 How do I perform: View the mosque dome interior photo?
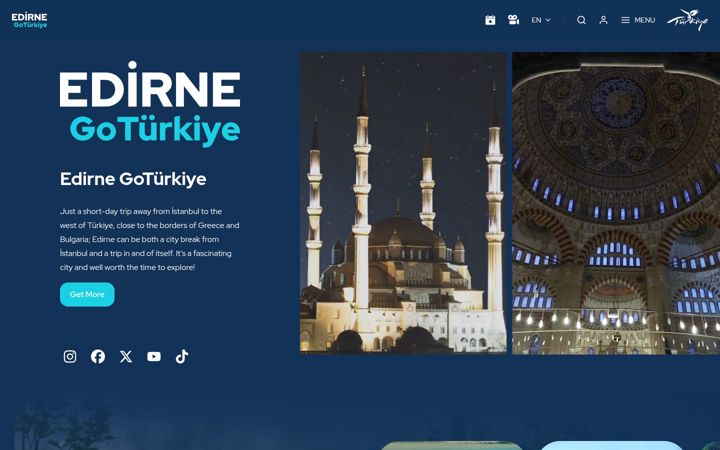coord(616,203)
